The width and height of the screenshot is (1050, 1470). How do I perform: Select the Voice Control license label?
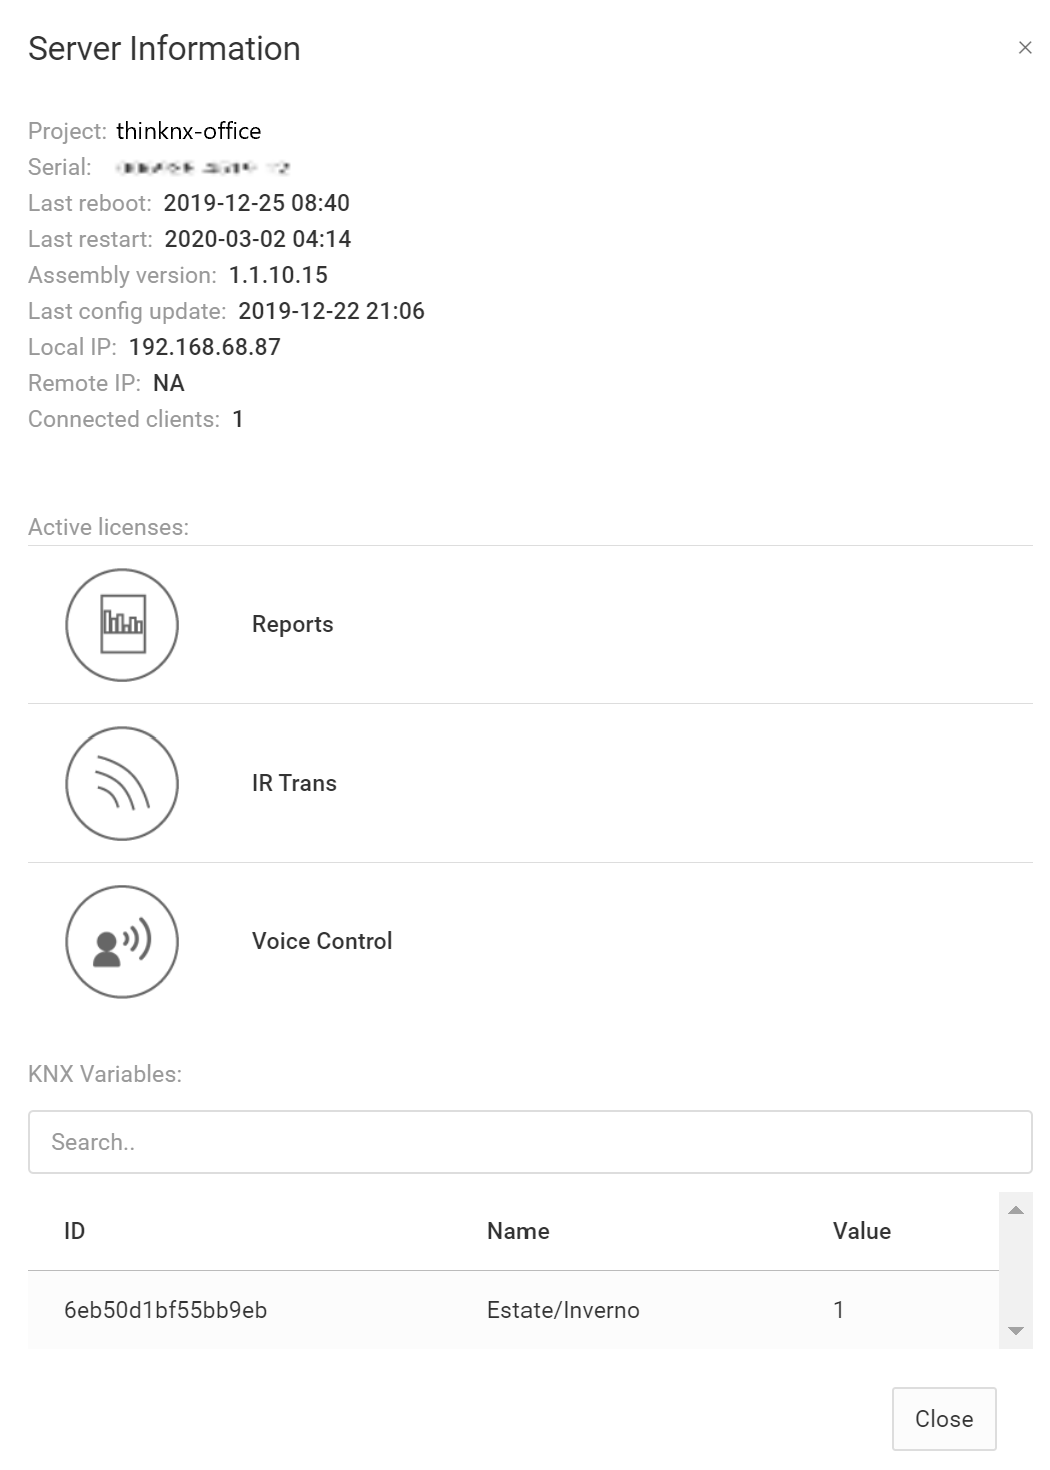(322, 941)
